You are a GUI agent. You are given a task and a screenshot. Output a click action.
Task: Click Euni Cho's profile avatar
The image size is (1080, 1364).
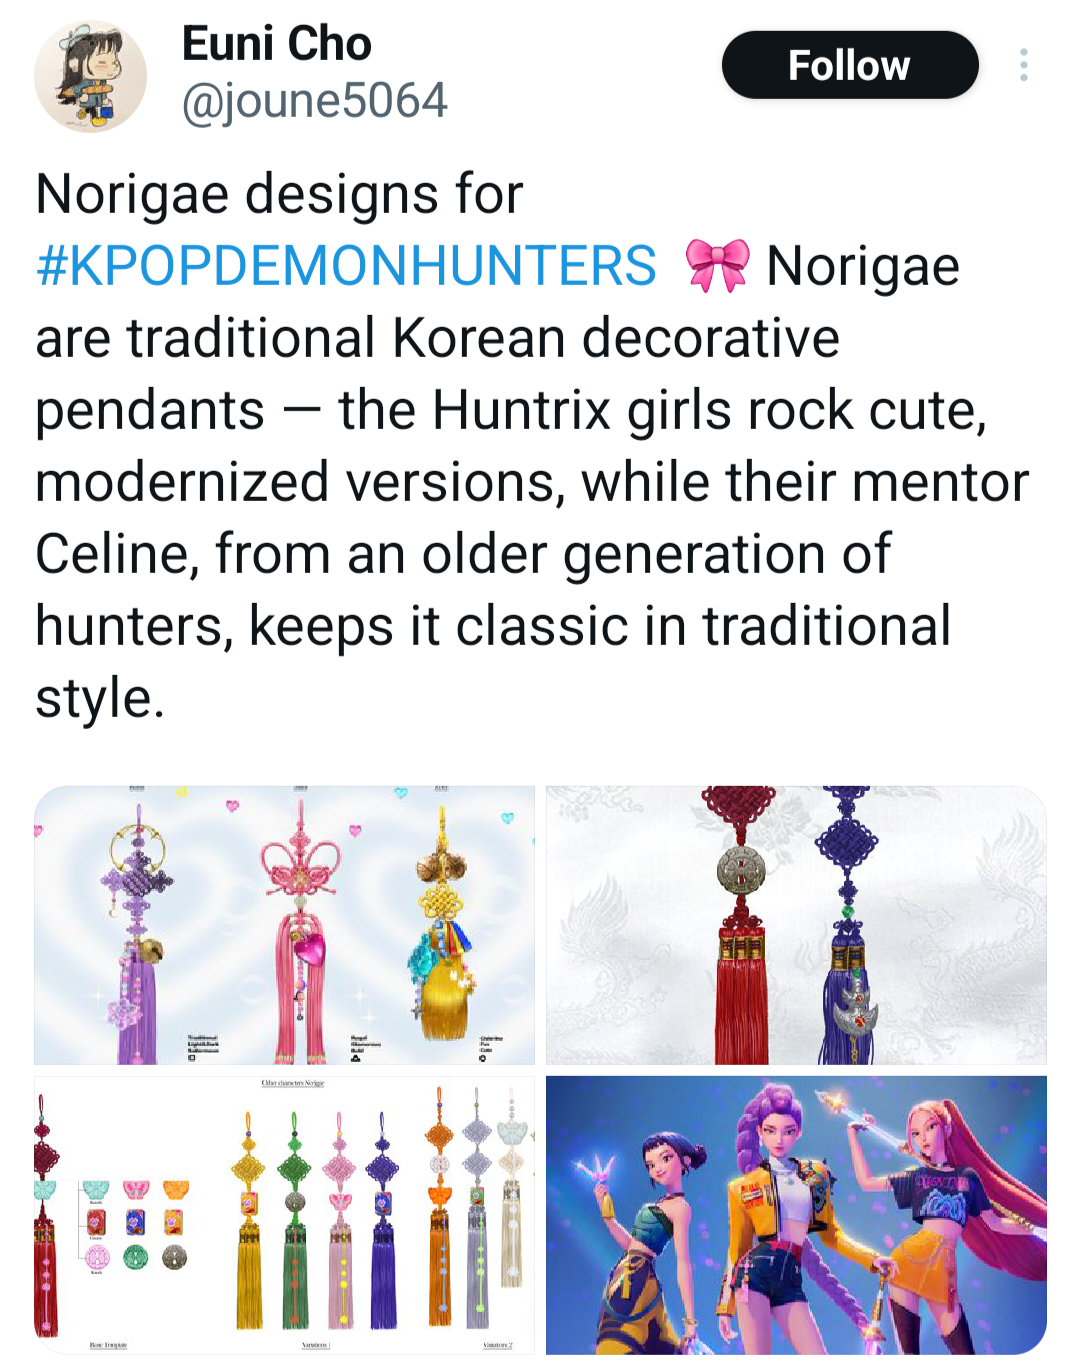click(90, 76)
